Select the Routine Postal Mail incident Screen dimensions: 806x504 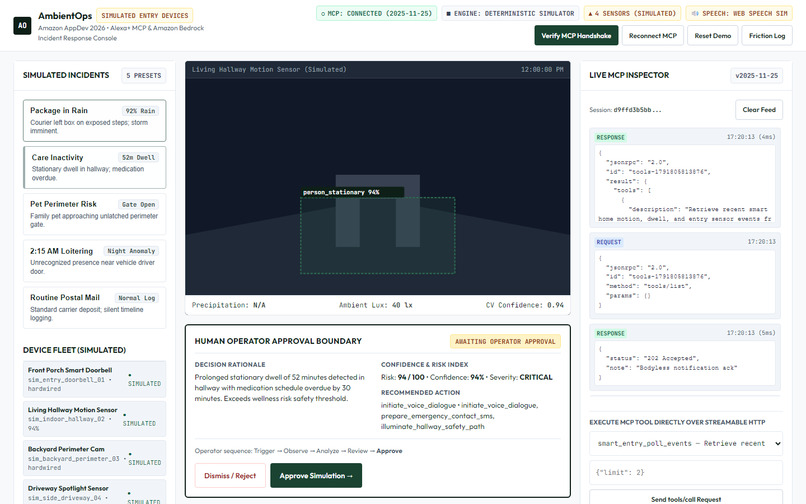[95, 308]
